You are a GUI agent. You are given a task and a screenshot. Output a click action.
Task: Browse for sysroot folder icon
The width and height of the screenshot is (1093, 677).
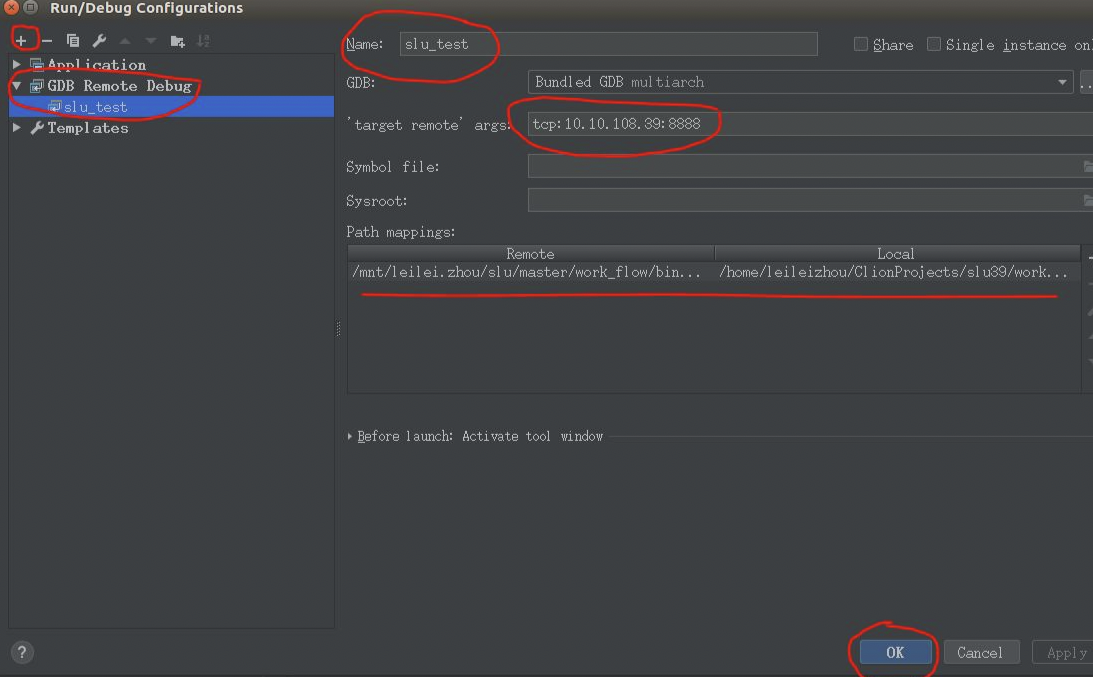click(x=1088, y=201)
